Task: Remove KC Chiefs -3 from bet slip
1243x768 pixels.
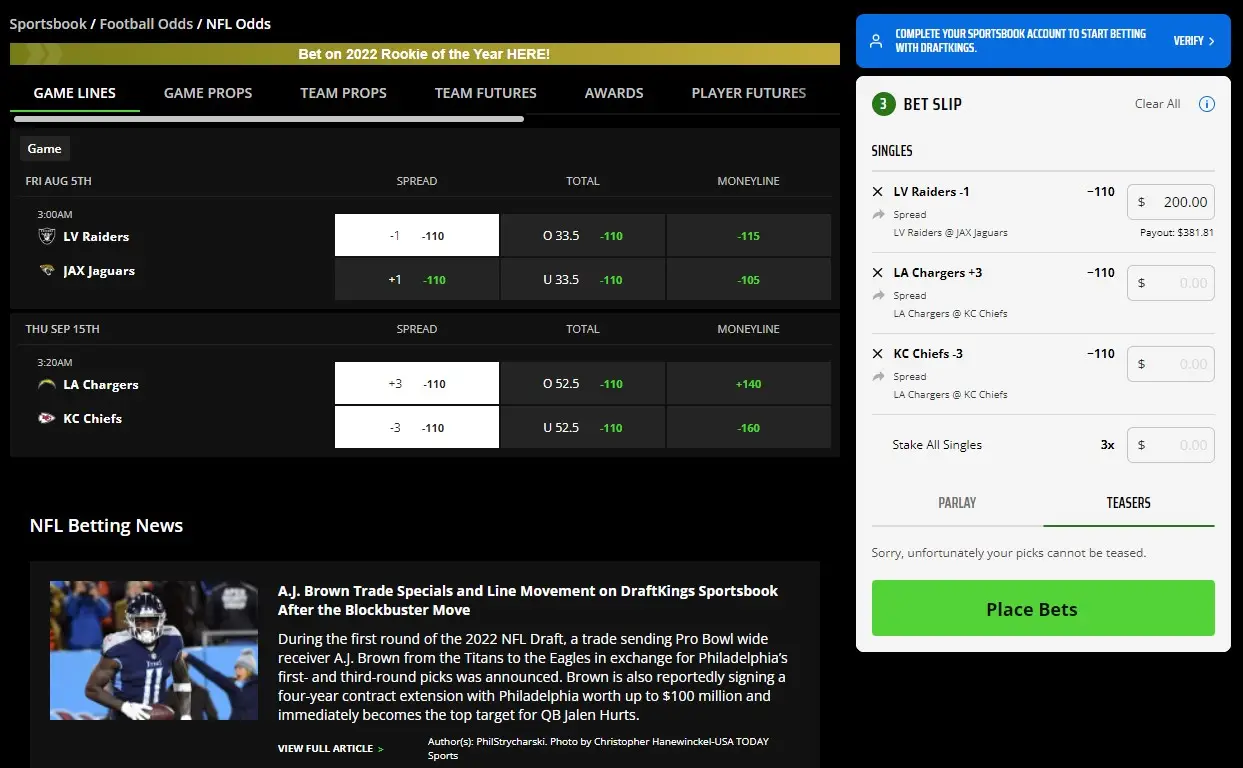Action: 878,353
